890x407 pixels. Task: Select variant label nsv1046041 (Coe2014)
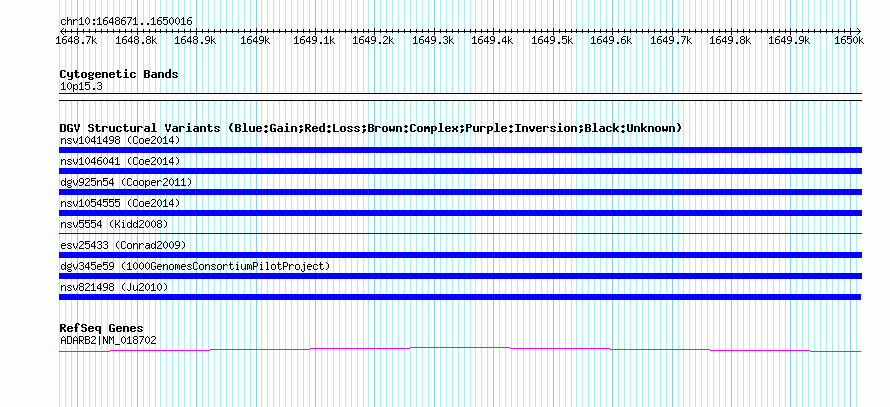(x=120, y=161)
